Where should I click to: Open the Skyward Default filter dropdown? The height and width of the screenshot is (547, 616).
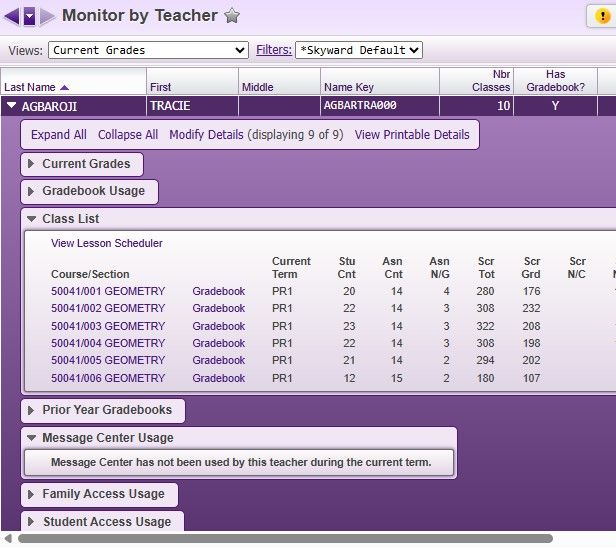tap(360, 50)
